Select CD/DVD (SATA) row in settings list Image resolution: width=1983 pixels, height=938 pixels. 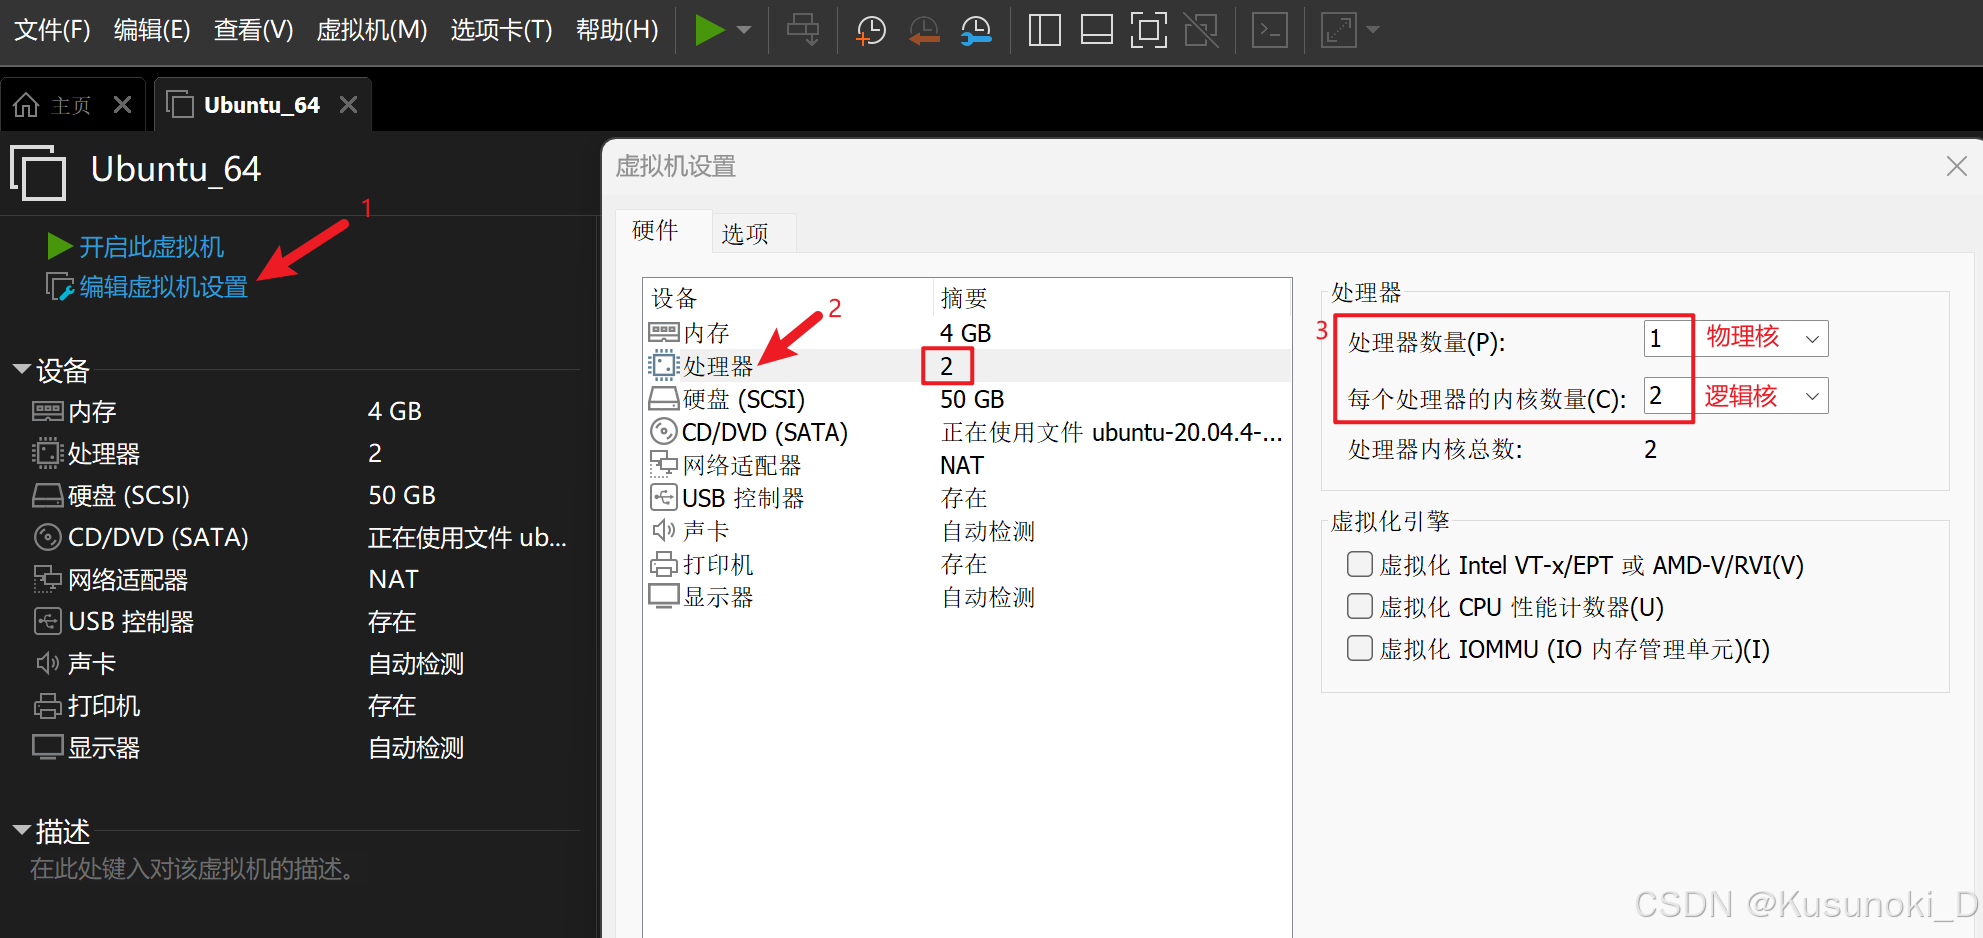(966, 432)
